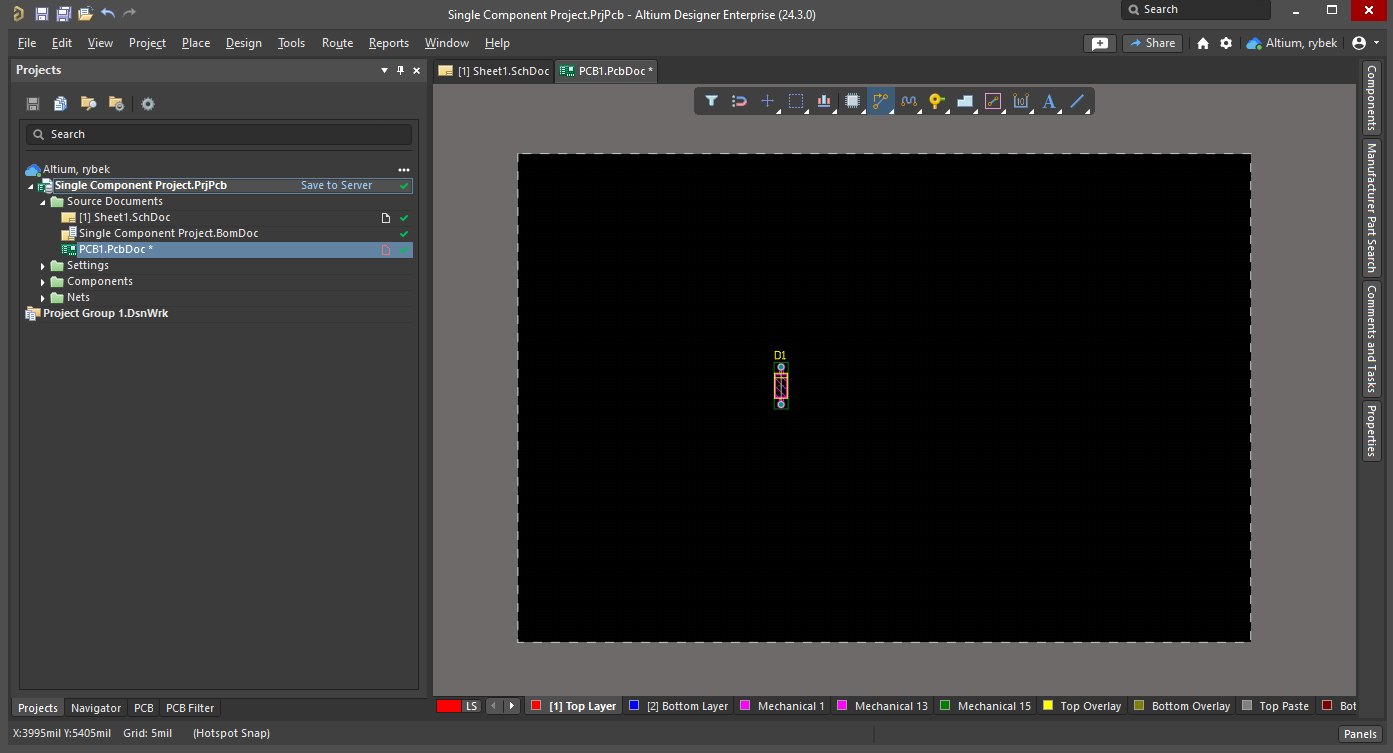This screenshot has width=1393, height=753.
Task: Click the project options folder-gear icon
Action: coord(116,103)
